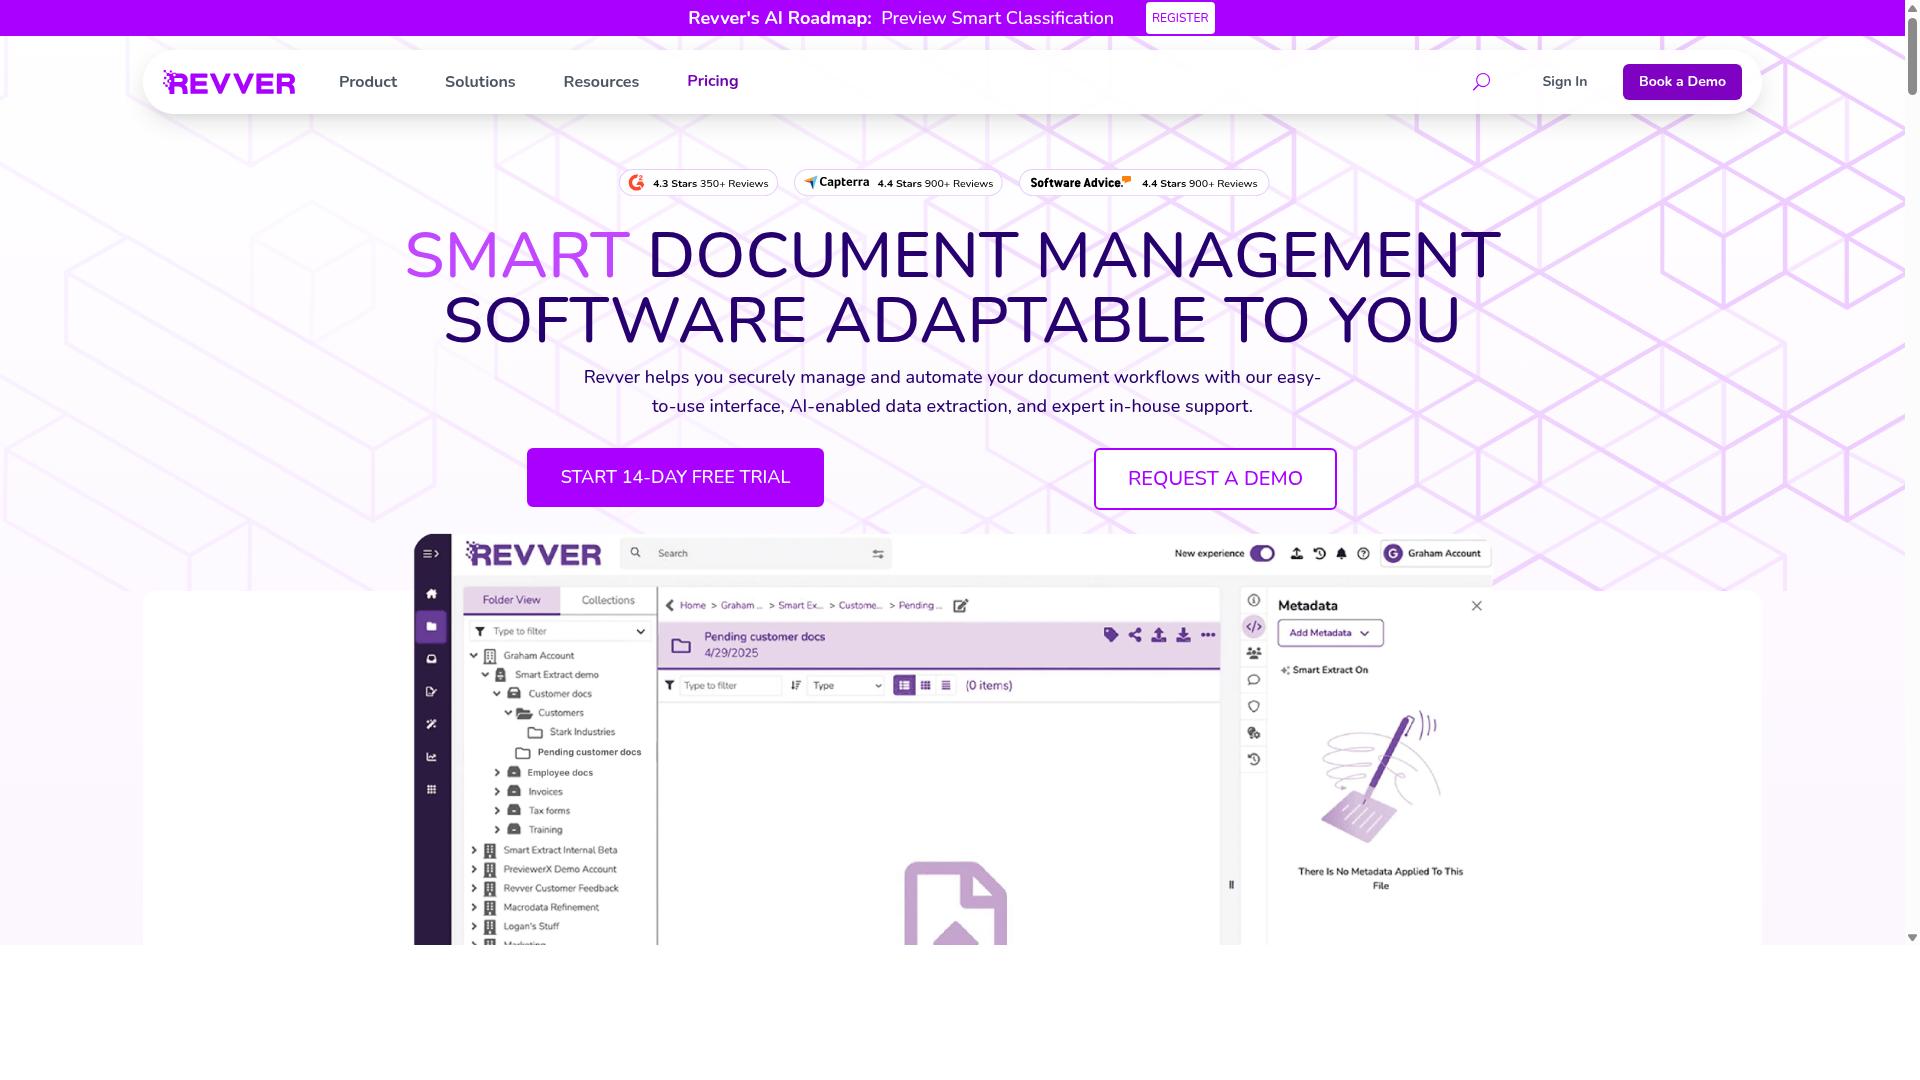The width and height of the screenshot is (1920, 1080).
Task: Click START 14-DAY FREE TRIAL
Action: (x=675, y=478)
